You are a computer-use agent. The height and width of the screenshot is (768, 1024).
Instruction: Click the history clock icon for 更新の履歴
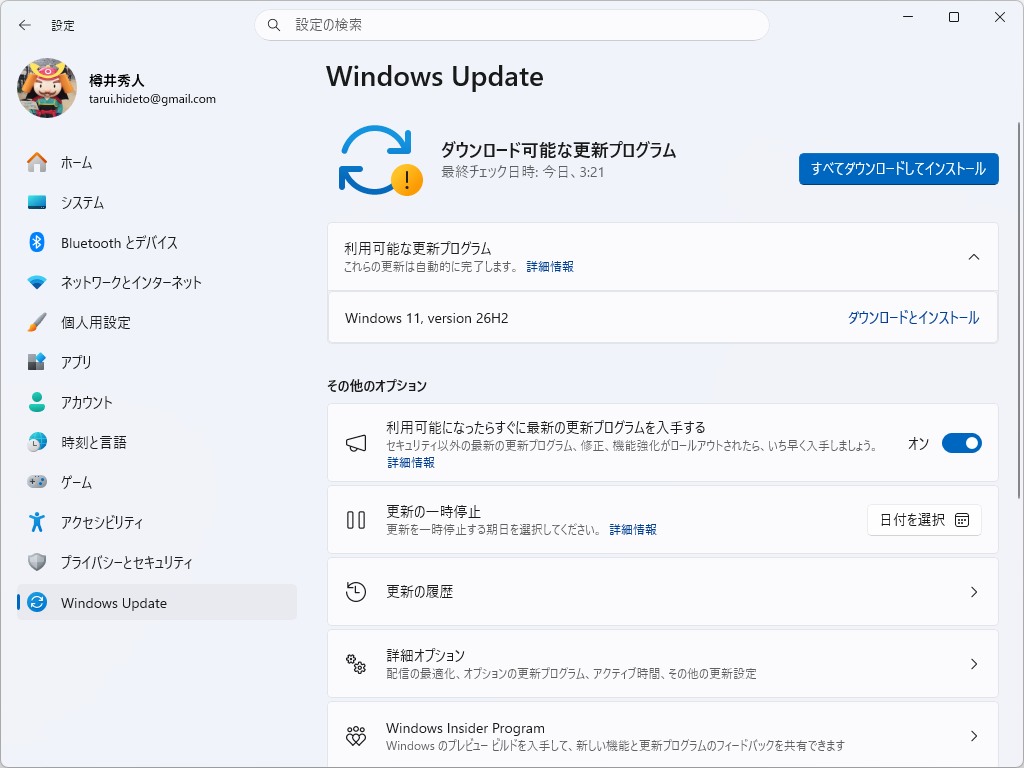click(x=356, y=592)
